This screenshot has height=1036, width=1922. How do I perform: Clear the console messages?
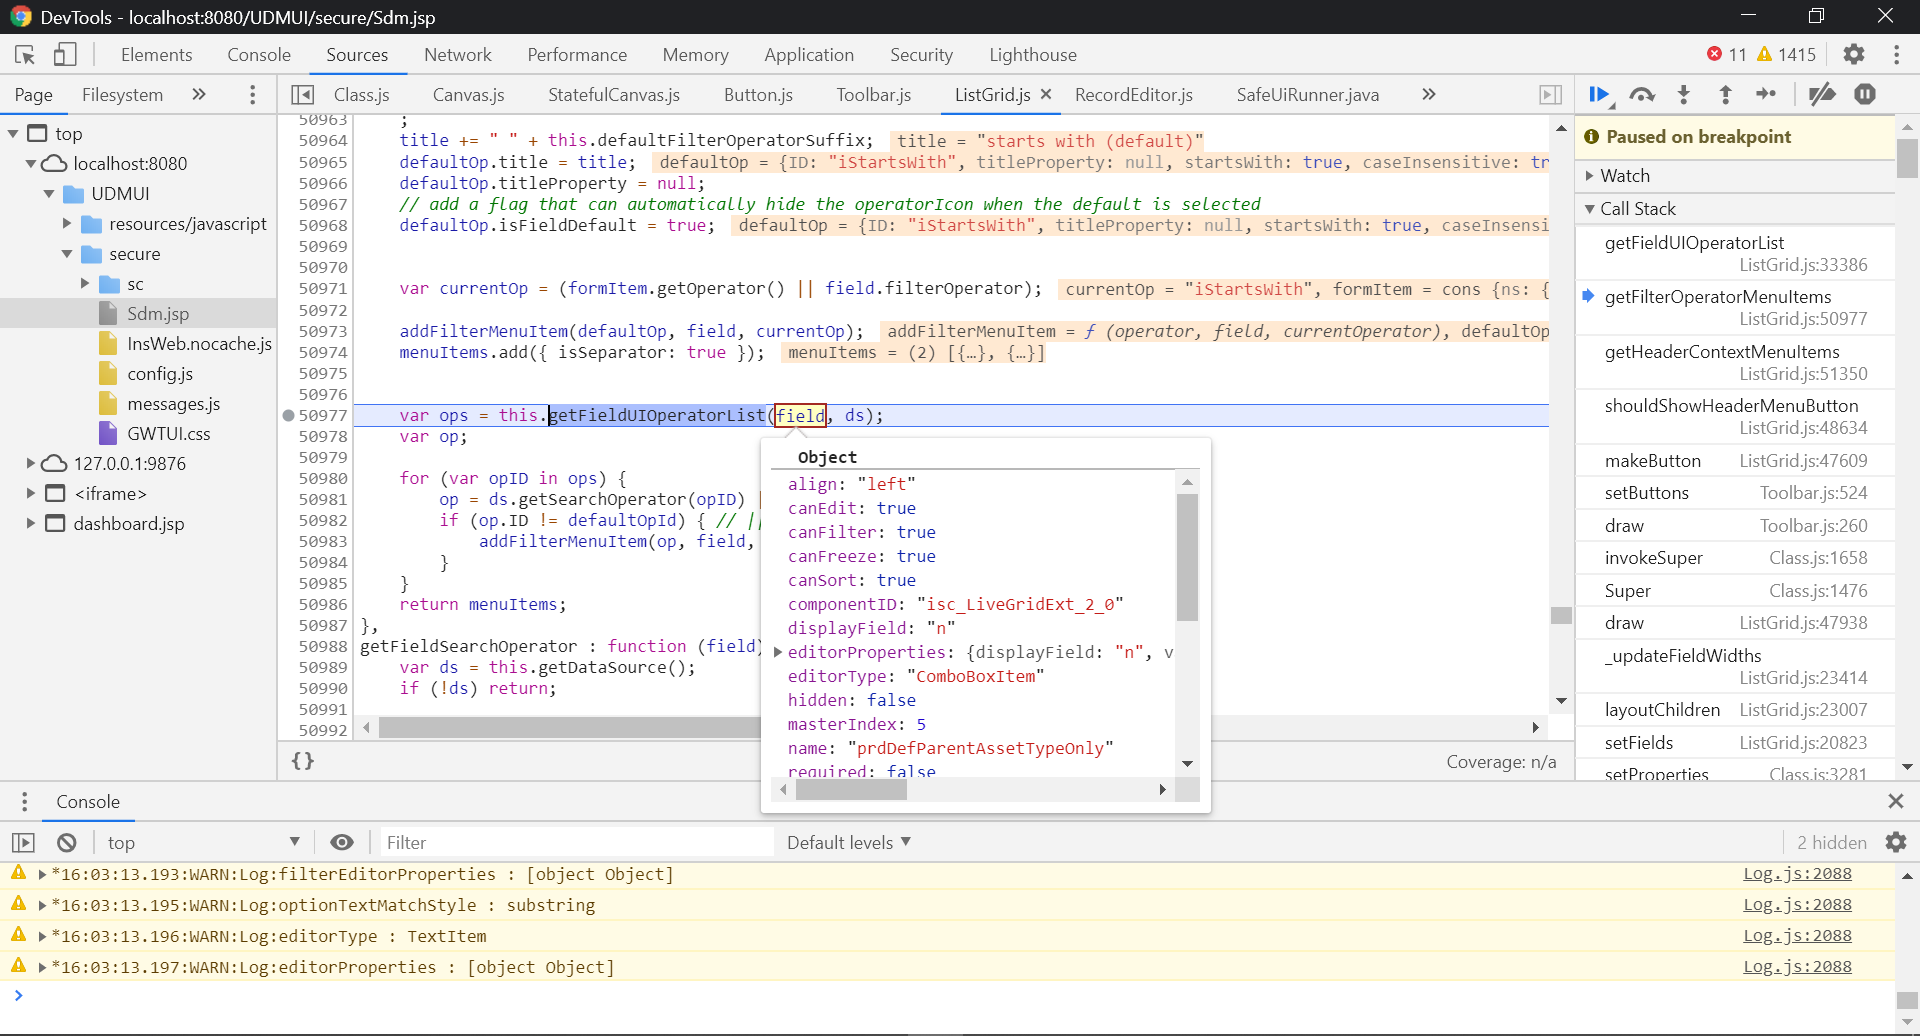(x=67, y=843)
